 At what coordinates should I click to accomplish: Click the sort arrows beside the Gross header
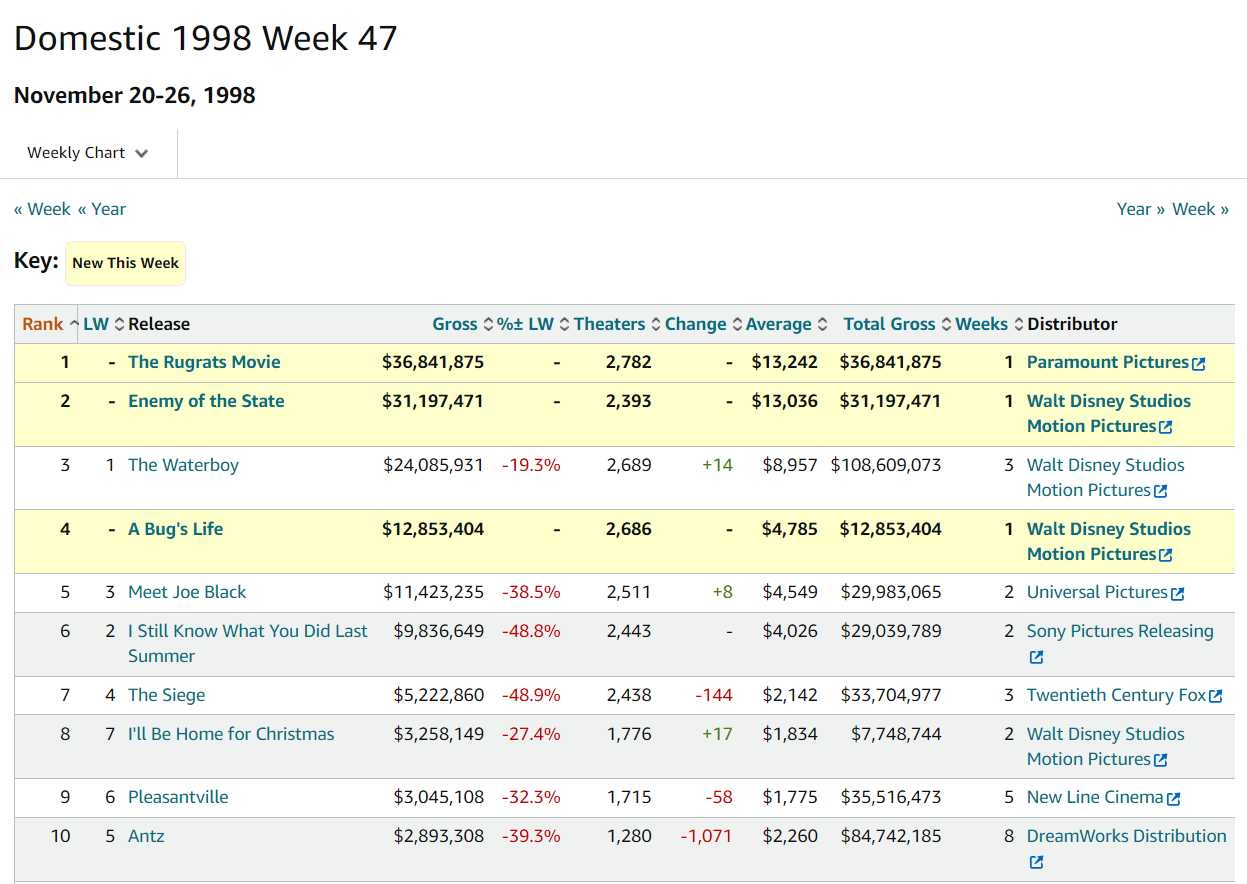tap(488, 324)
